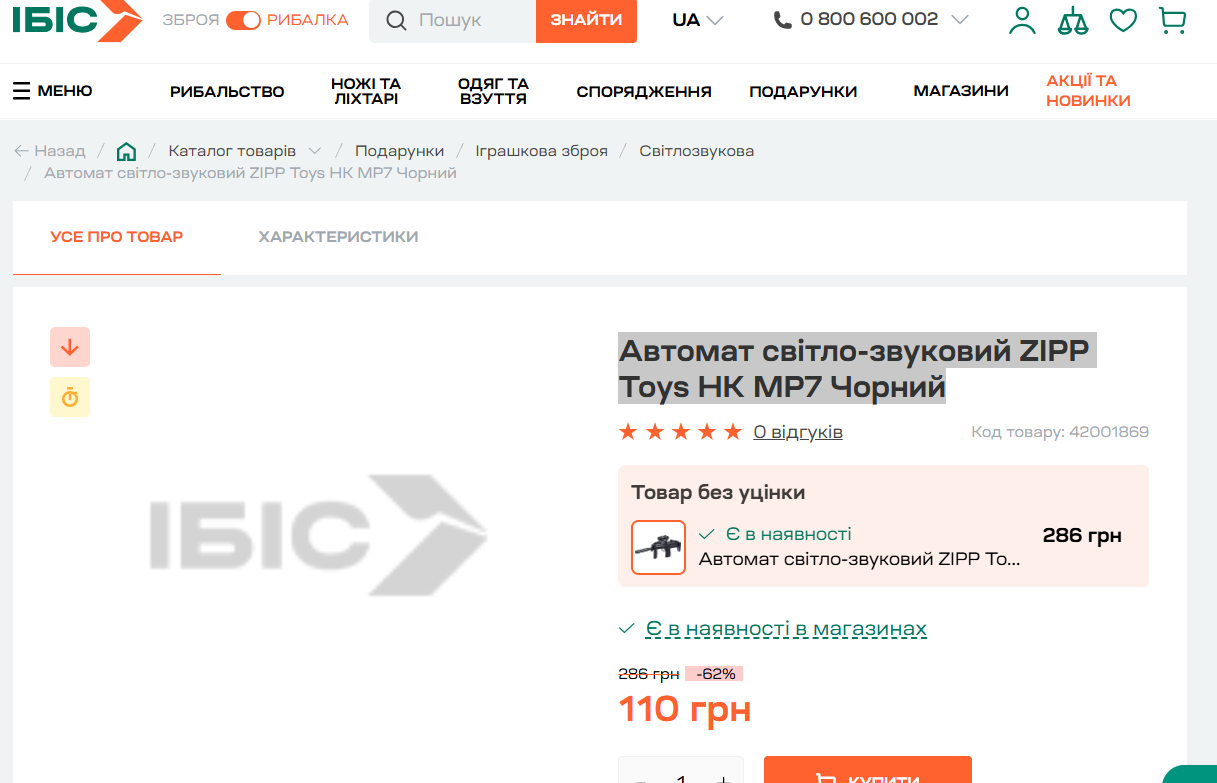Click the Код товару: 42001869 text

click(x=1060, y=432)
